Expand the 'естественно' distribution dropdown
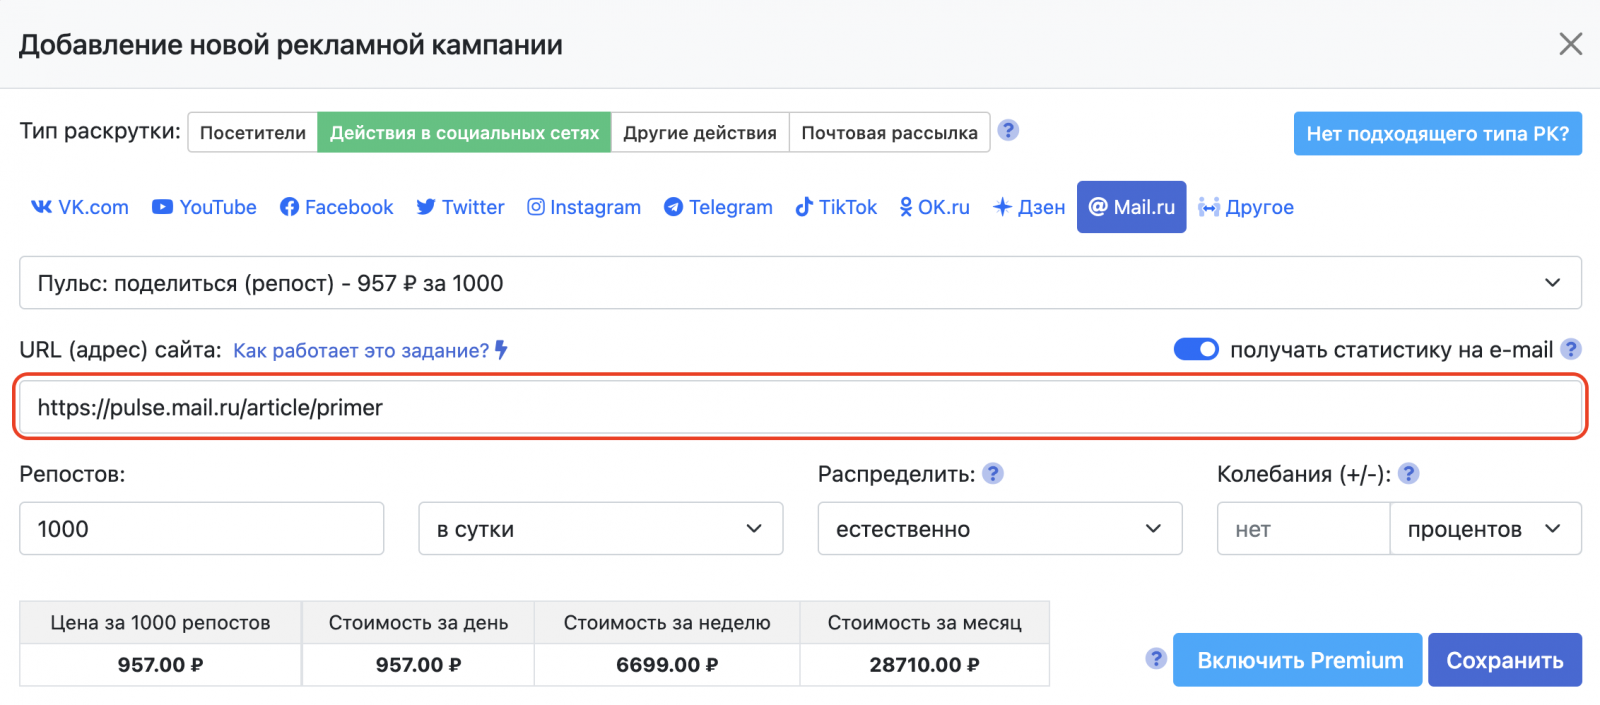Viewport: 1600px width, 705px height. [999, 529]
